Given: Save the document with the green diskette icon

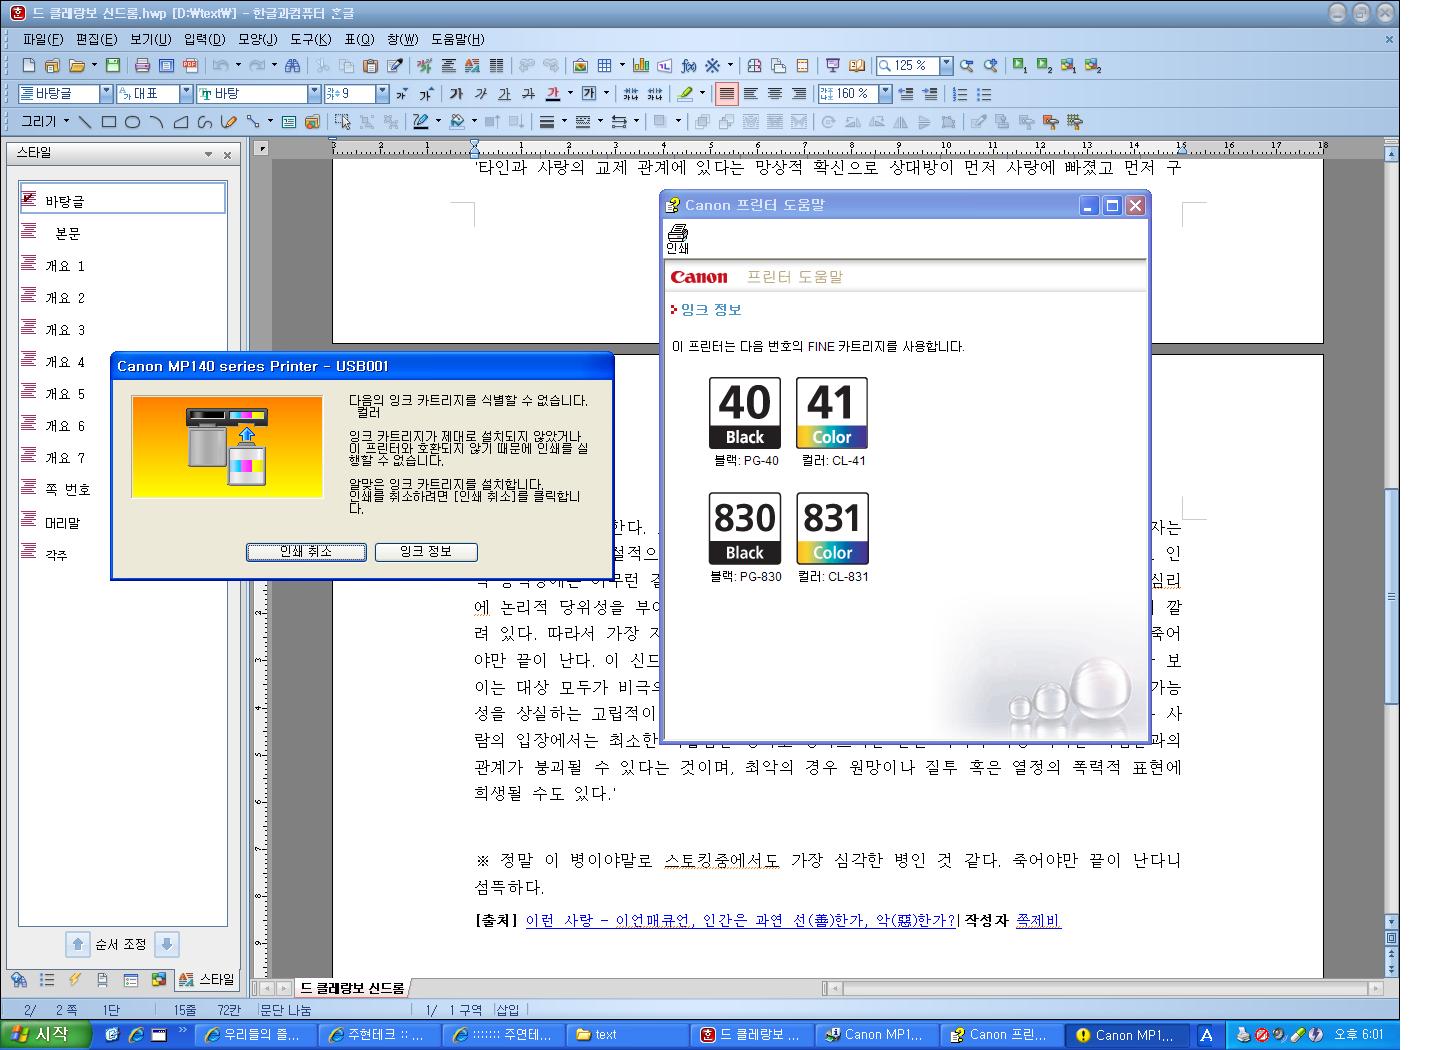Looking at the screenshot, I should 113,66.
